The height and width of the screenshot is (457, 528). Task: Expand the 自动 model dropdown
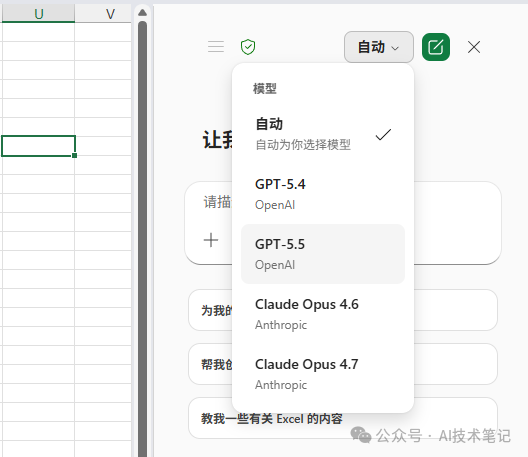point(379,47)
